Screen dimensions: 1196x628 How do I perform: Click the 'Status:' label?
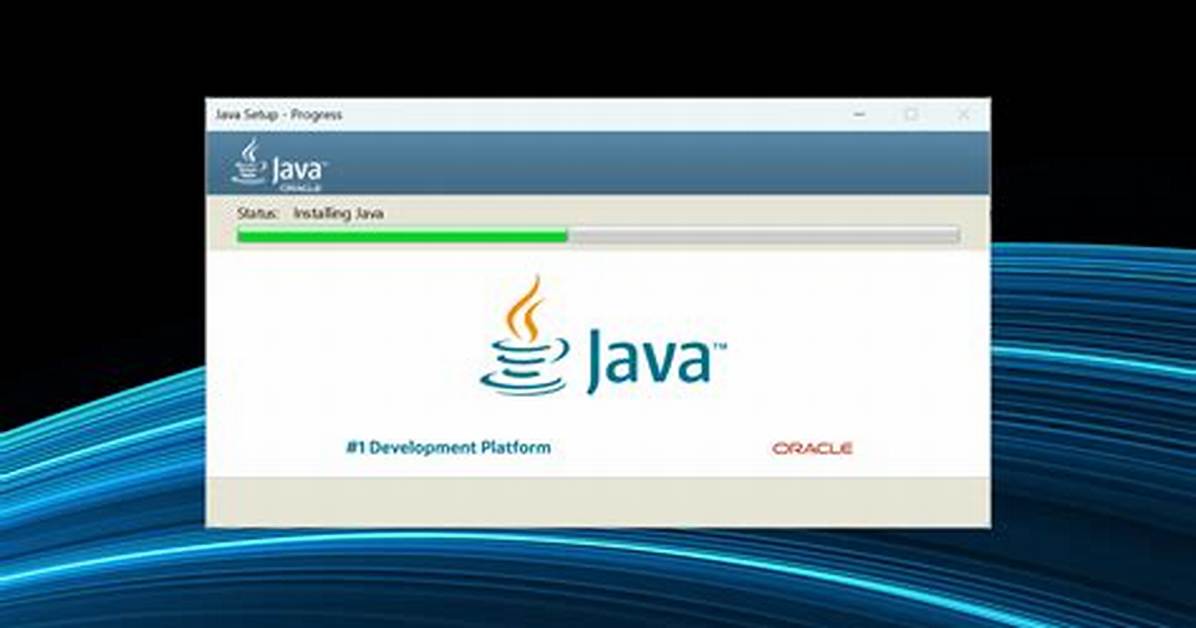[x=257, y=214]
